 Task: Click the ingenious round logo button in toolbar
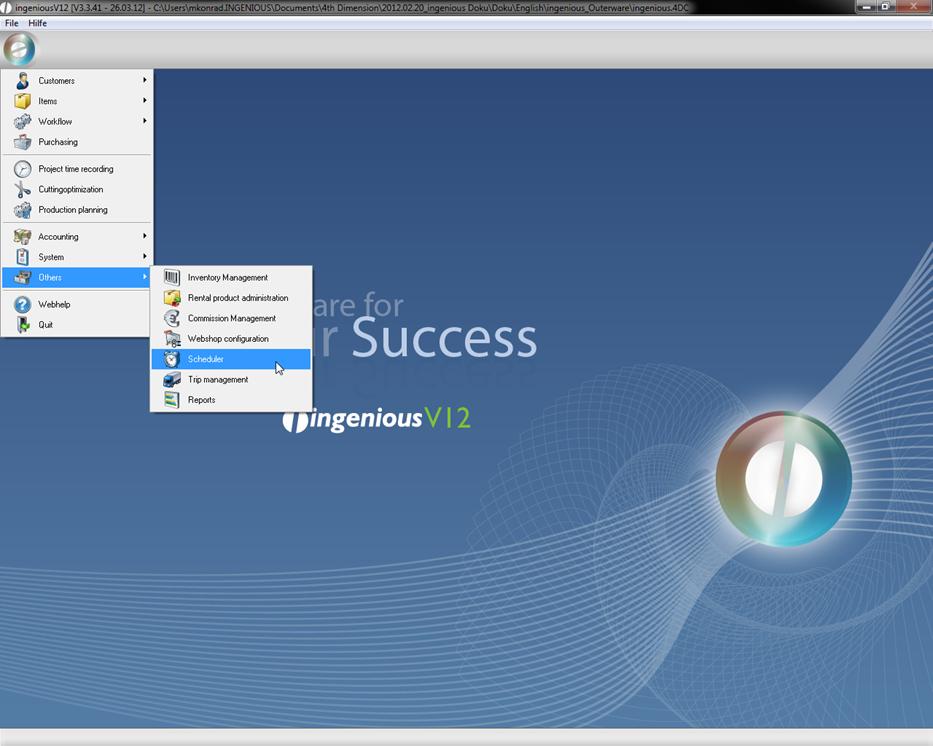click(x=19, y=49)
